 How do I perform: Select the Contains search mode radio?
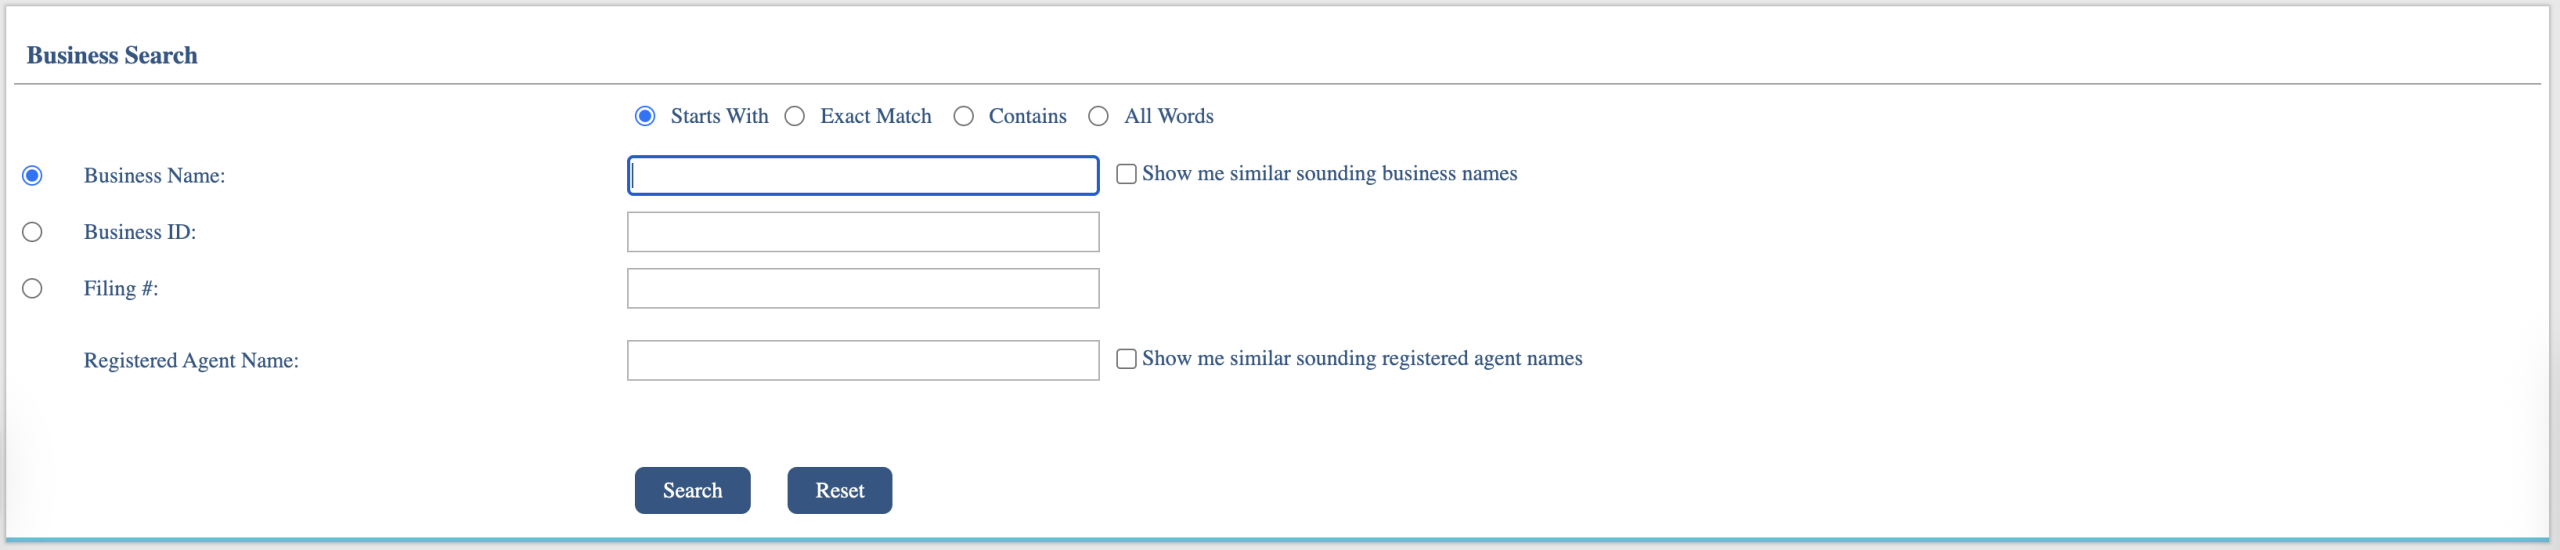(964, 116)
